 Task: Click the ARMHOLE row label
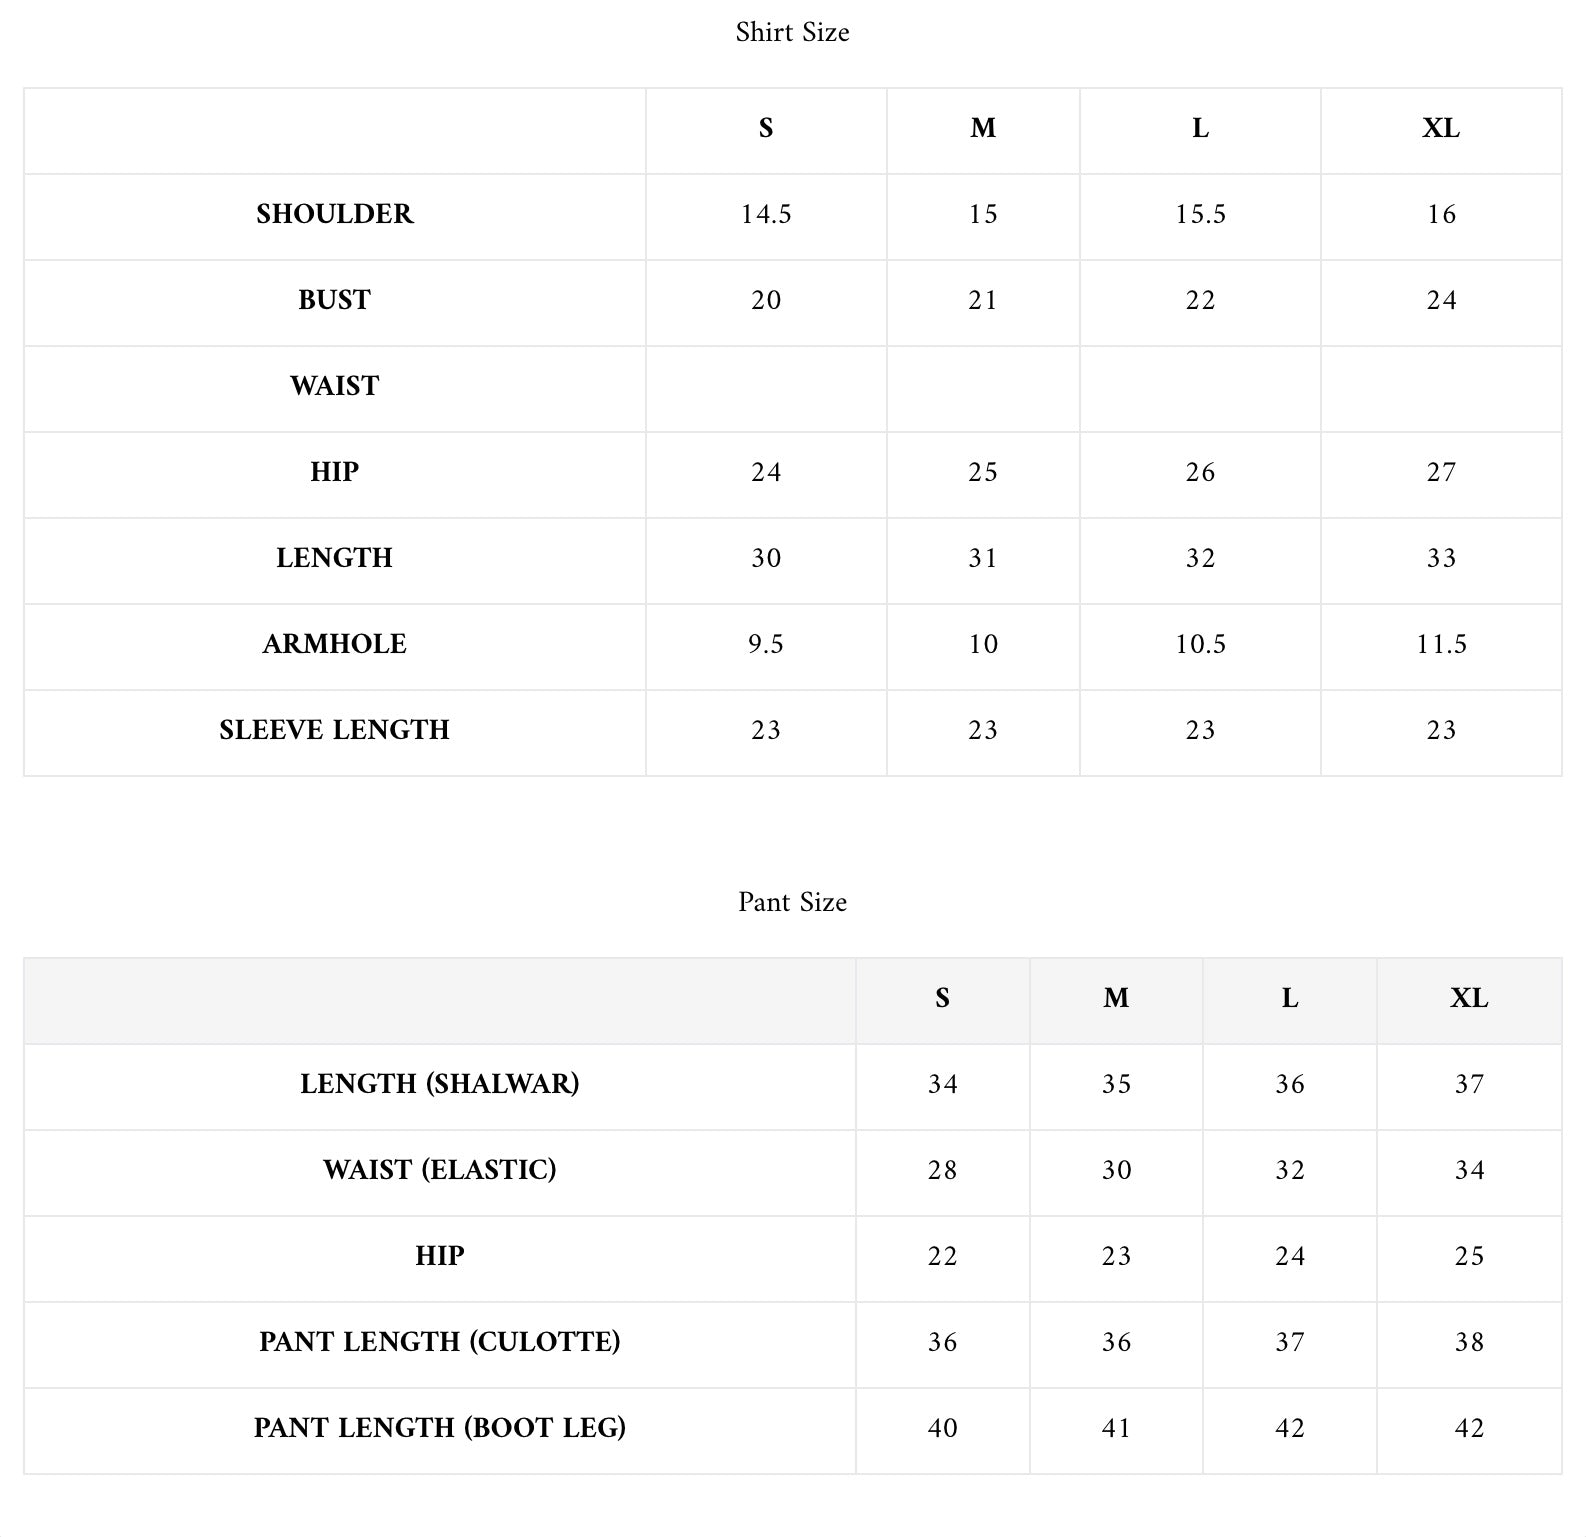[x=334, y=644]
